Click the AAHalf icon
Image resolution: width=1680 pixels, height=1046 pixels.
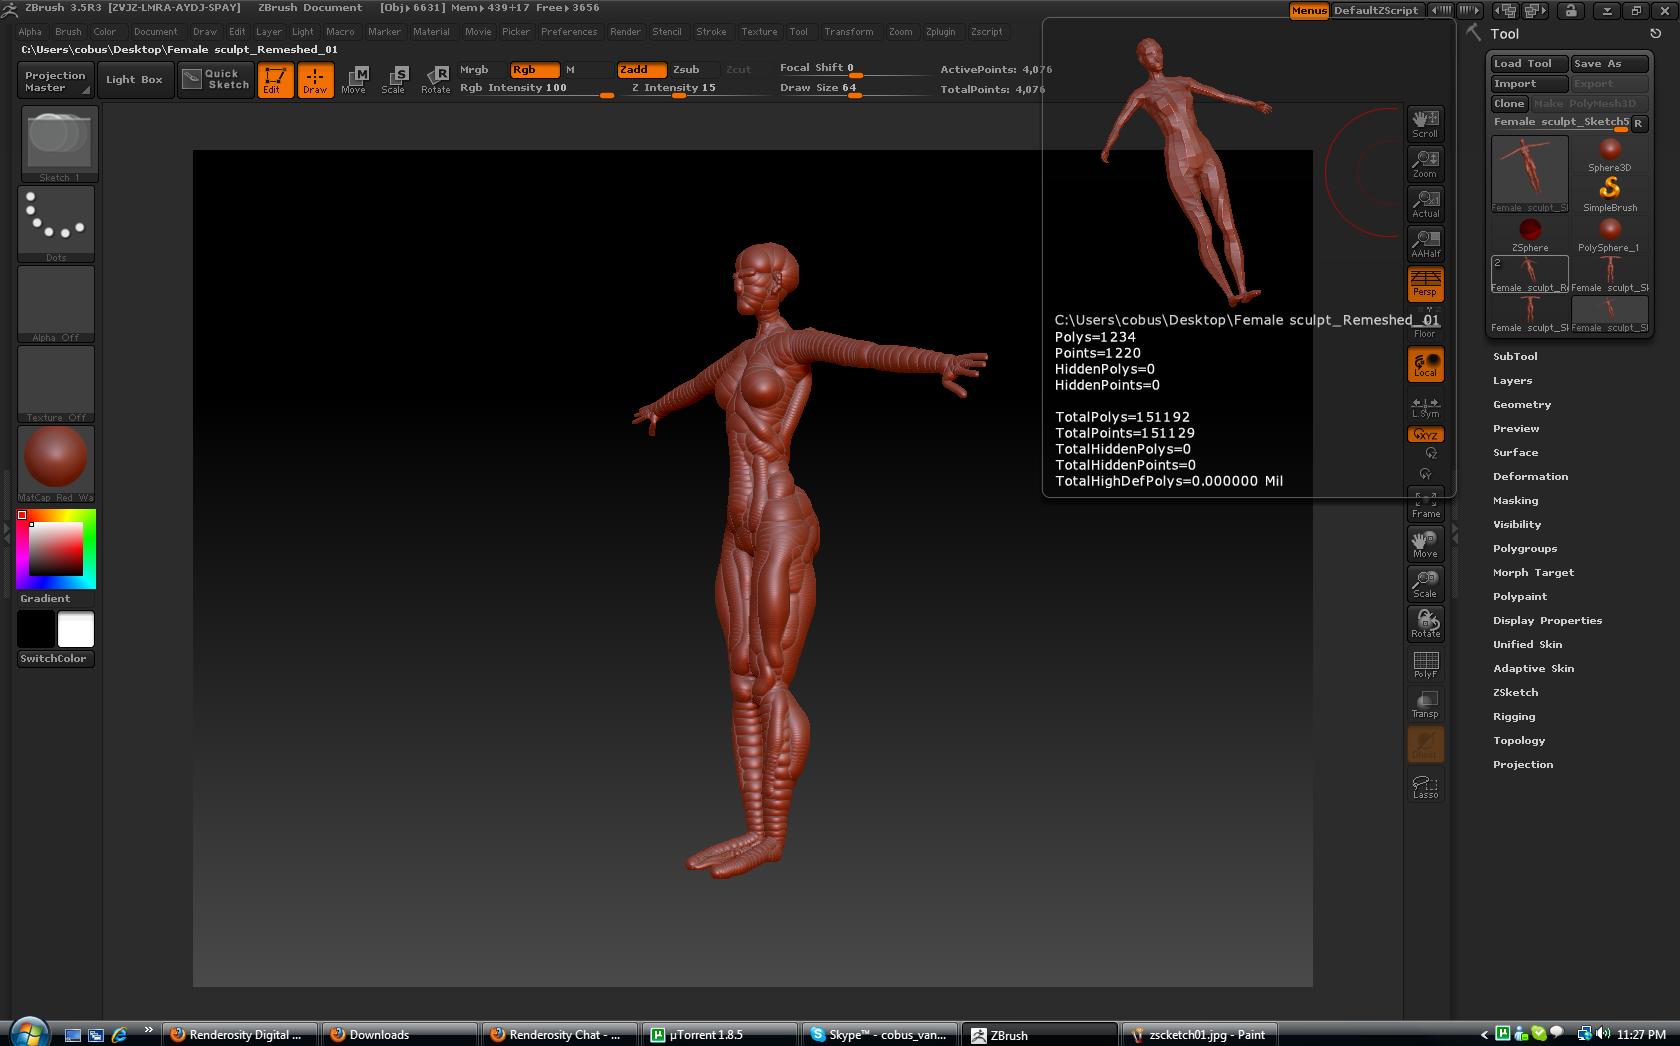pos(1425,244)
